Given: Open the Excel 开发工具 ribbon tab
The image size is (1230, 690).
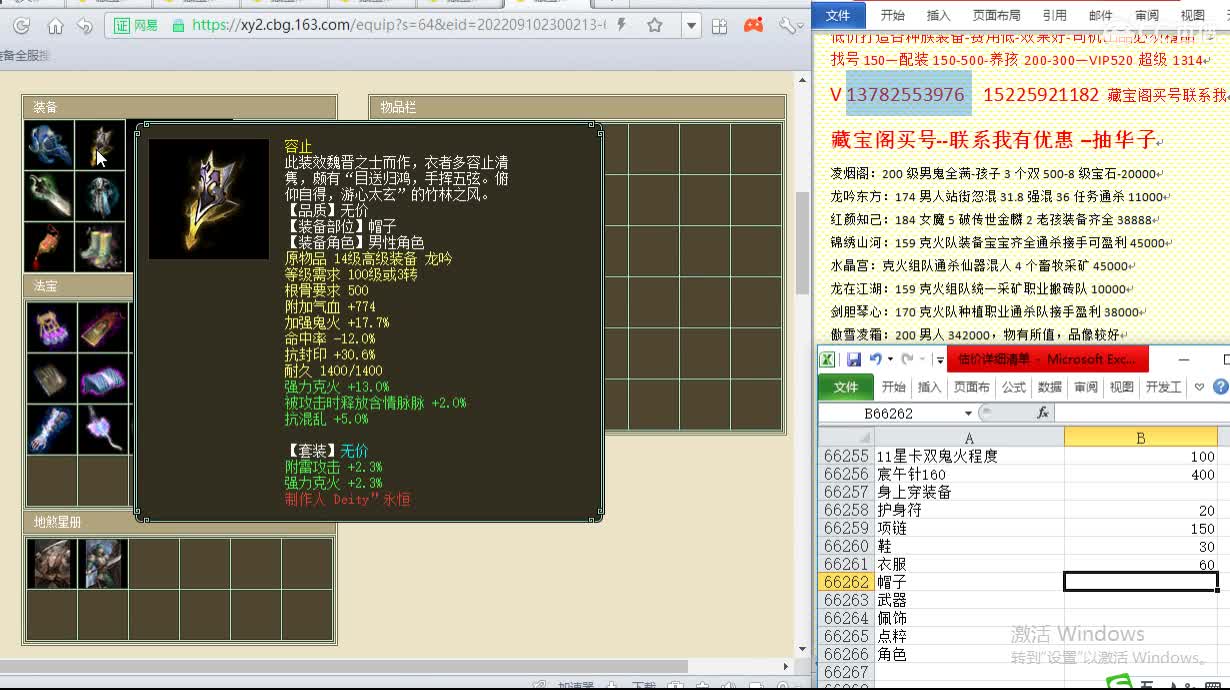Looking at the screenshot, I should point(1163,387).
